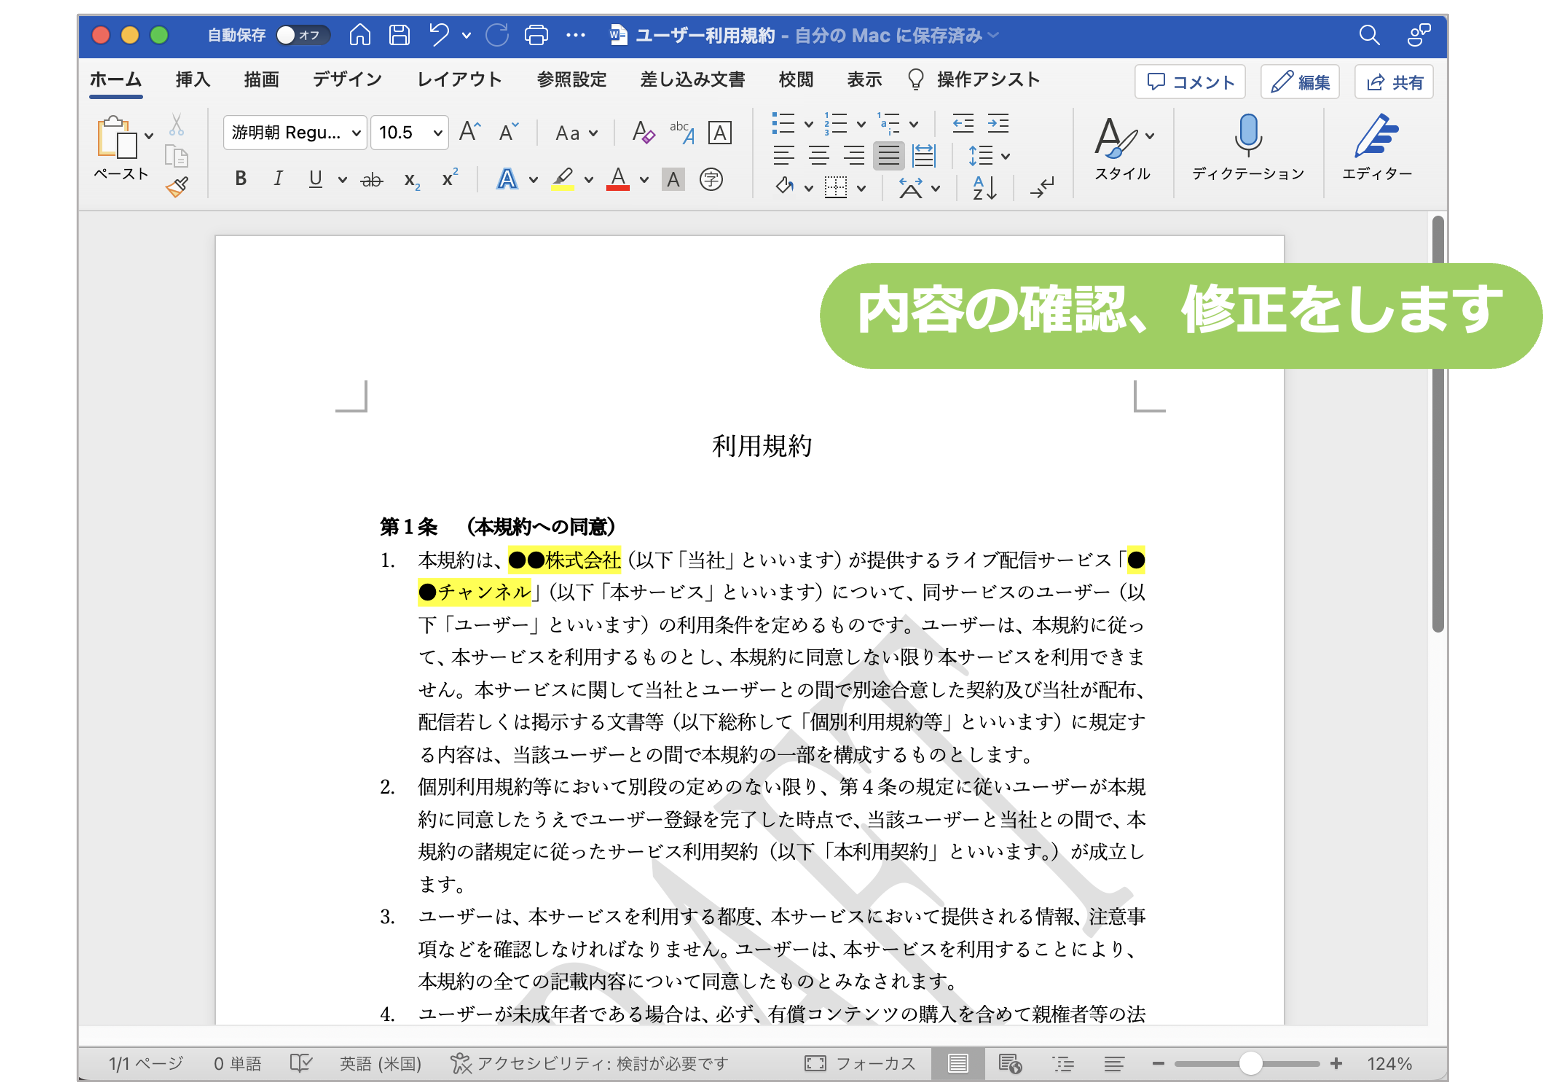Switch to the 校閲 tab
The height and width of the screenshot is (1090, 1548).
[796, 80]
